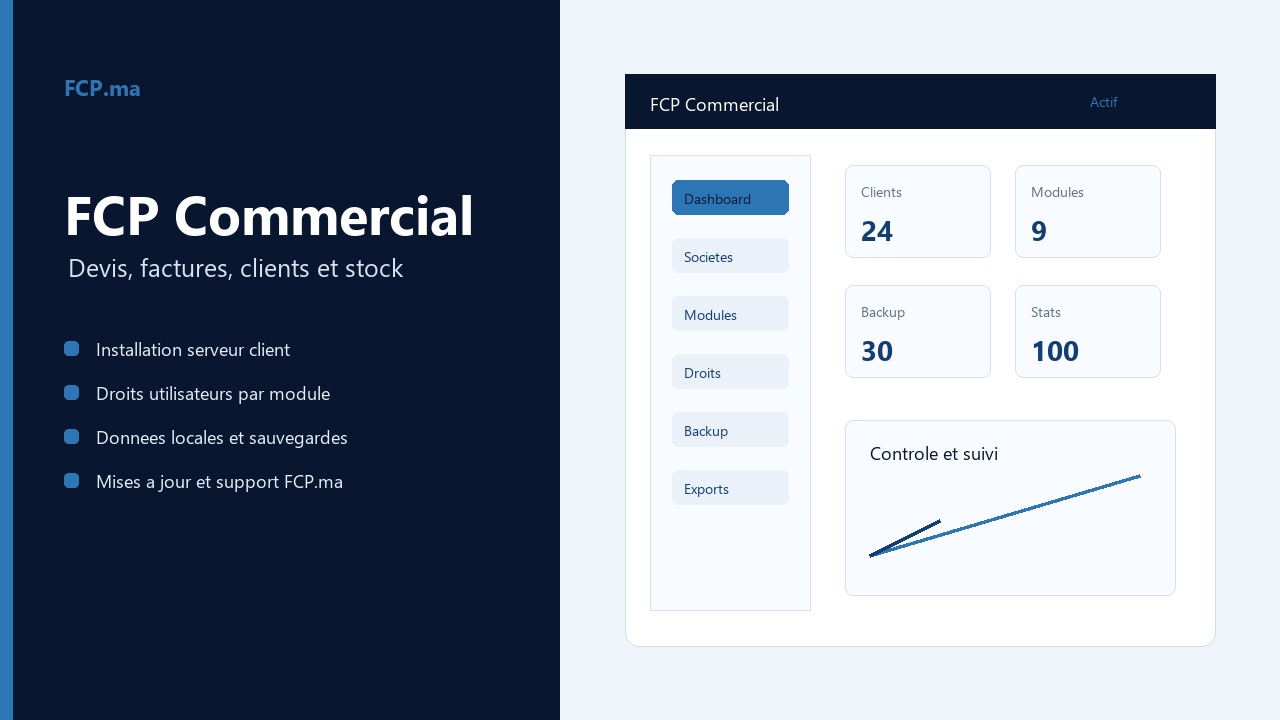Screen dimensions: 1280x720
Task: Go to the Modules sidebar entry
Action: pyautogui.click(x=730, y=314)
